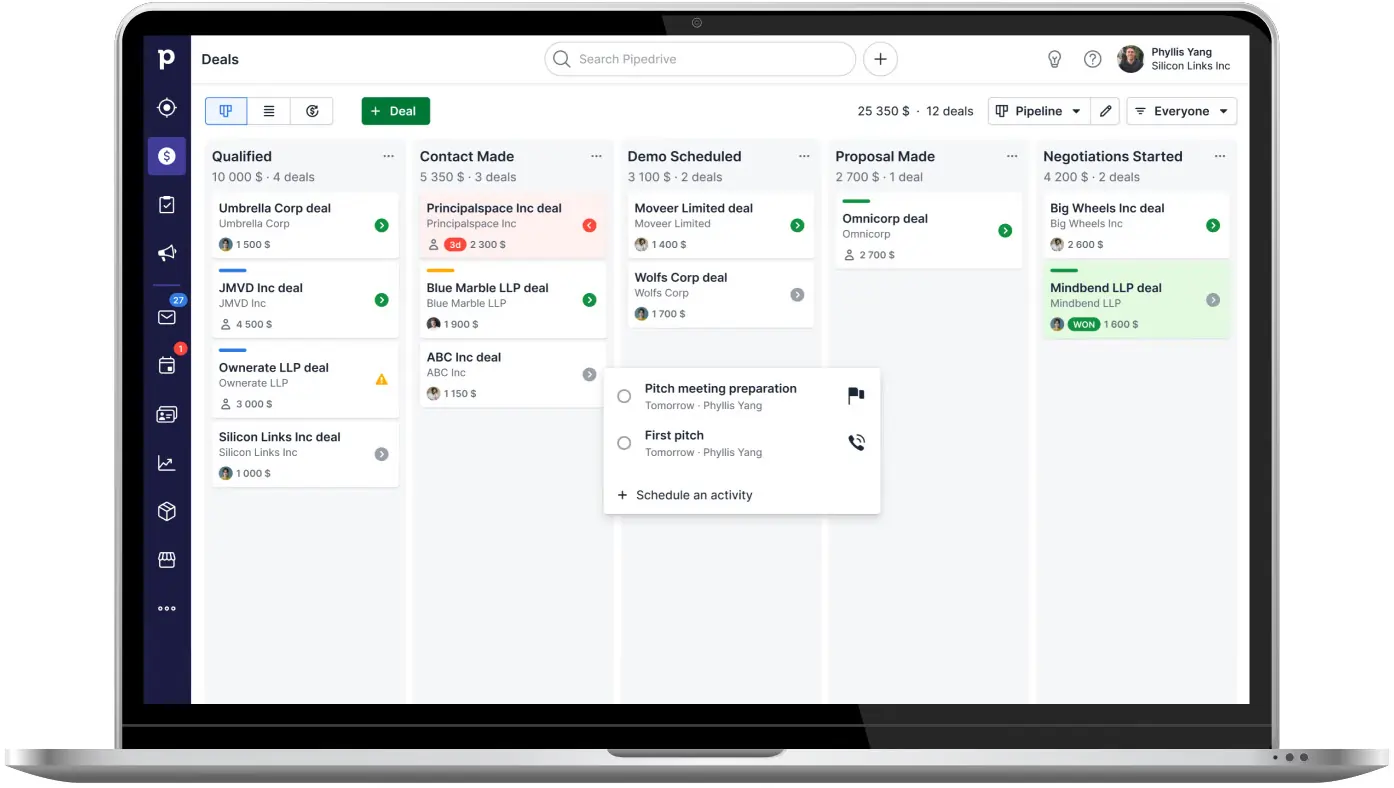
Task: Open the Omnicorp deal card
Action: pos(929,230)
